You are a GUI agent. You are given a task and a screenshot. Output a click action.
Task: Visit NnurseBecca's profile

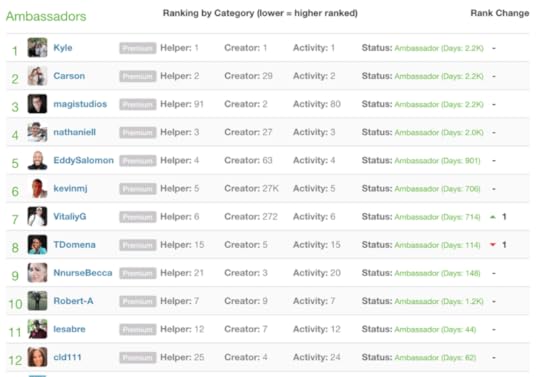83,273
